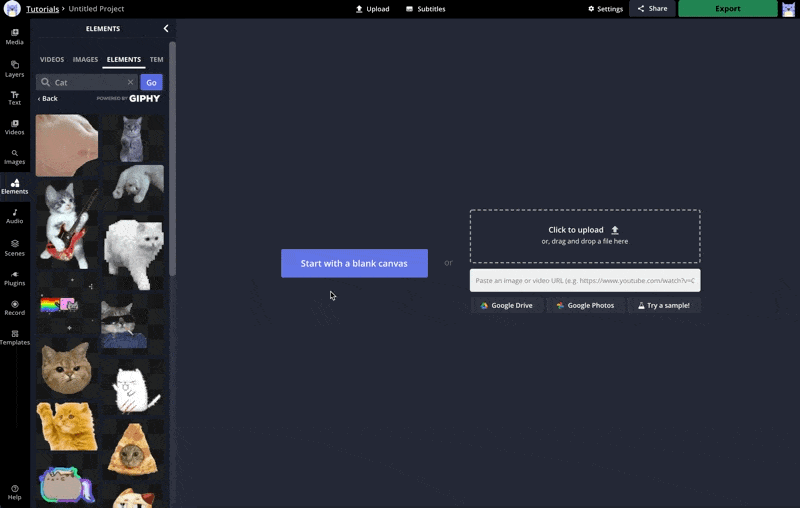Open the Plugins panel icon
Screen dimensions: 800x508
point(14,277)
